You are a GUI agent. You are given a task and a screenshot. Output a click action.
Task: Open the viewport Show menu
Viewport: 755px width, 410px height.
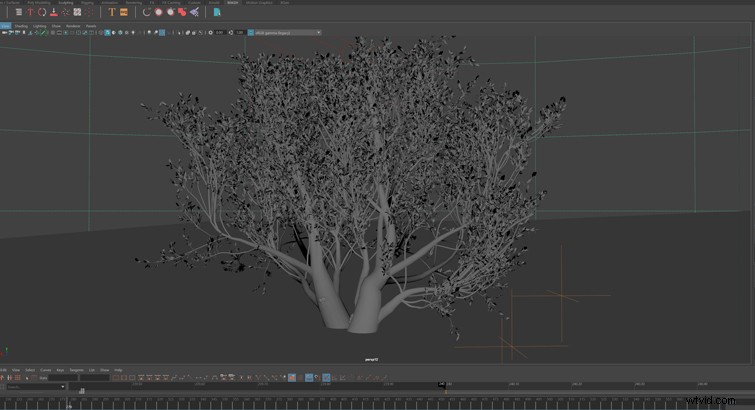click(x=56, y=26)
